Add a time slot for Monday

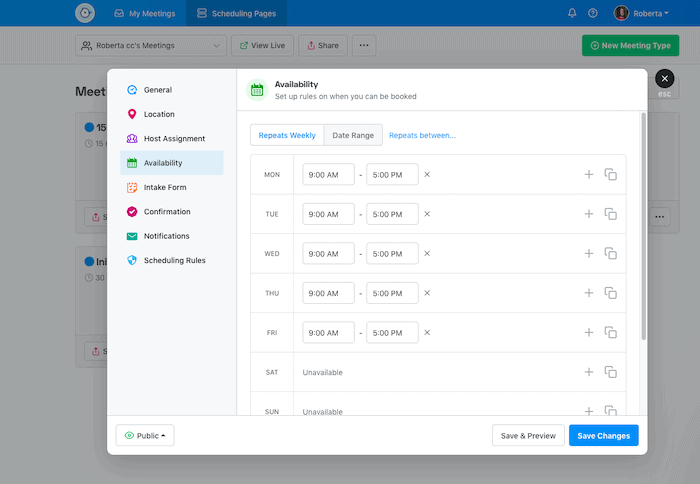point(589,175)
